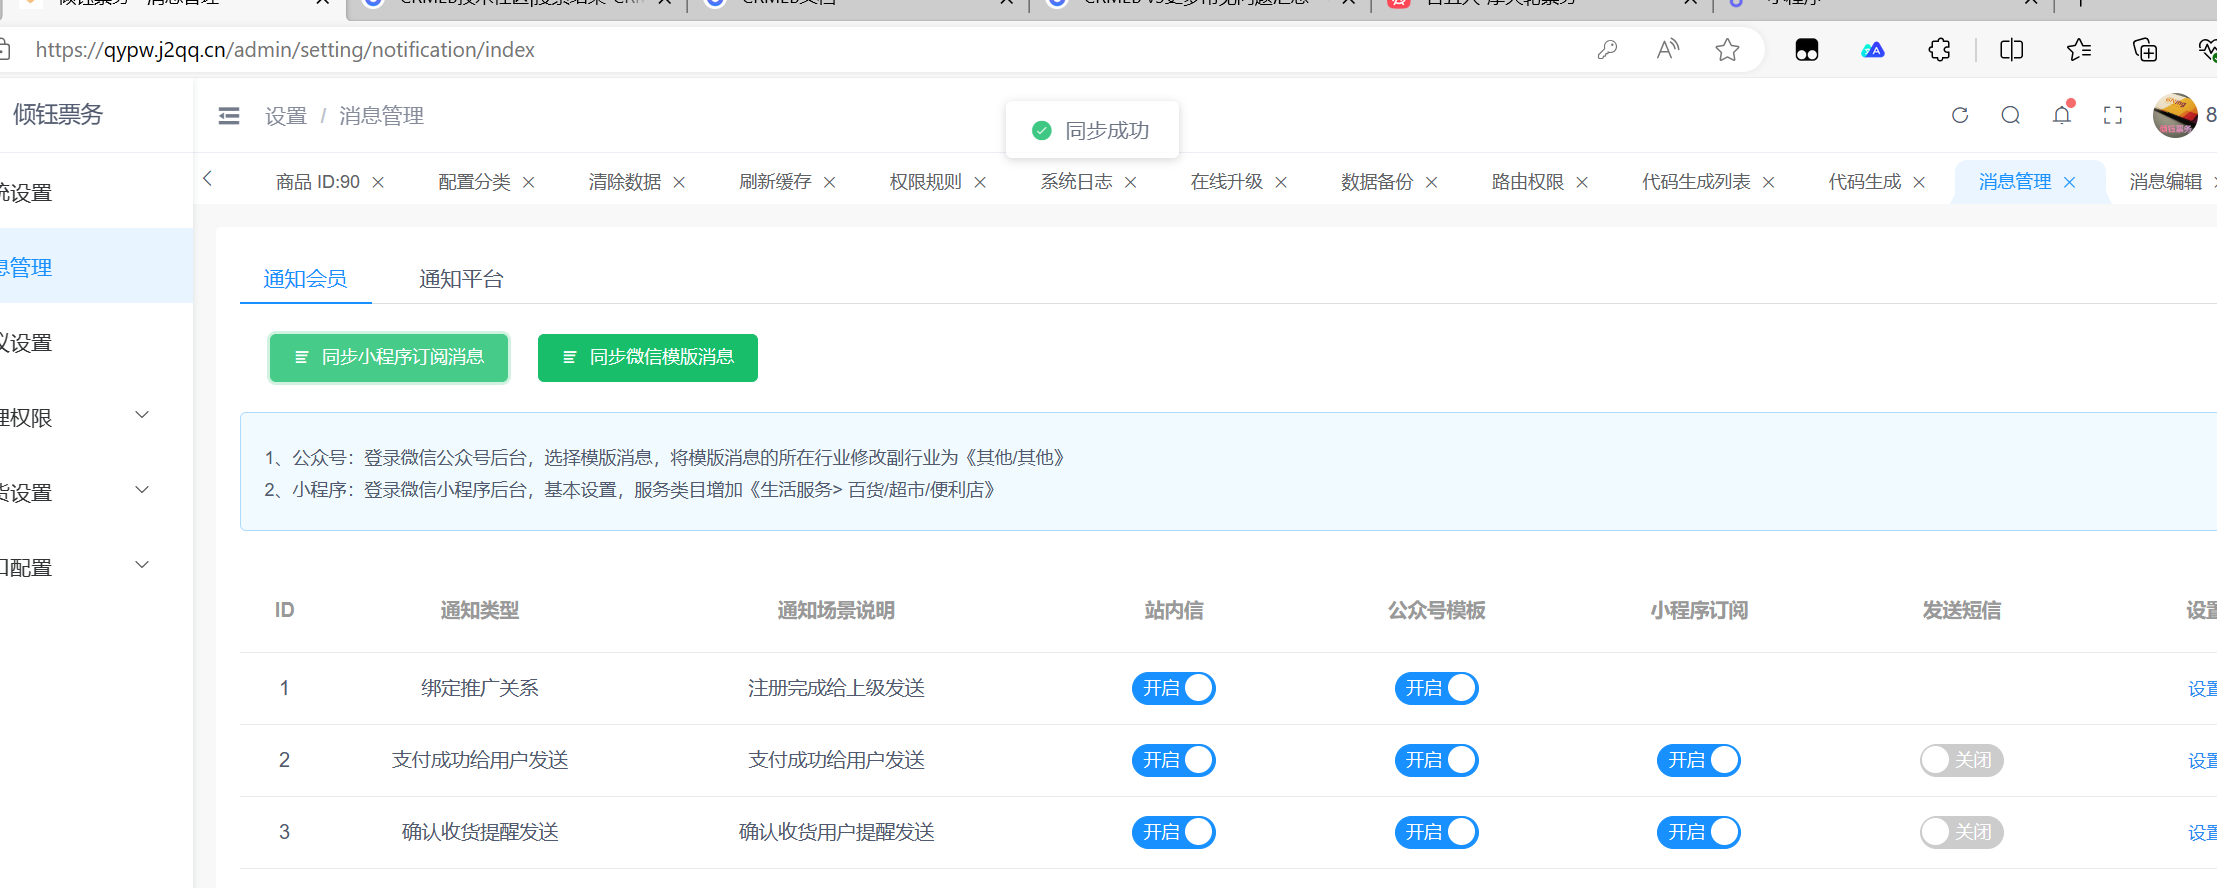2217x888 pixels.
Task: Add page to favorites star icon
Action: tap(1727, 50)
